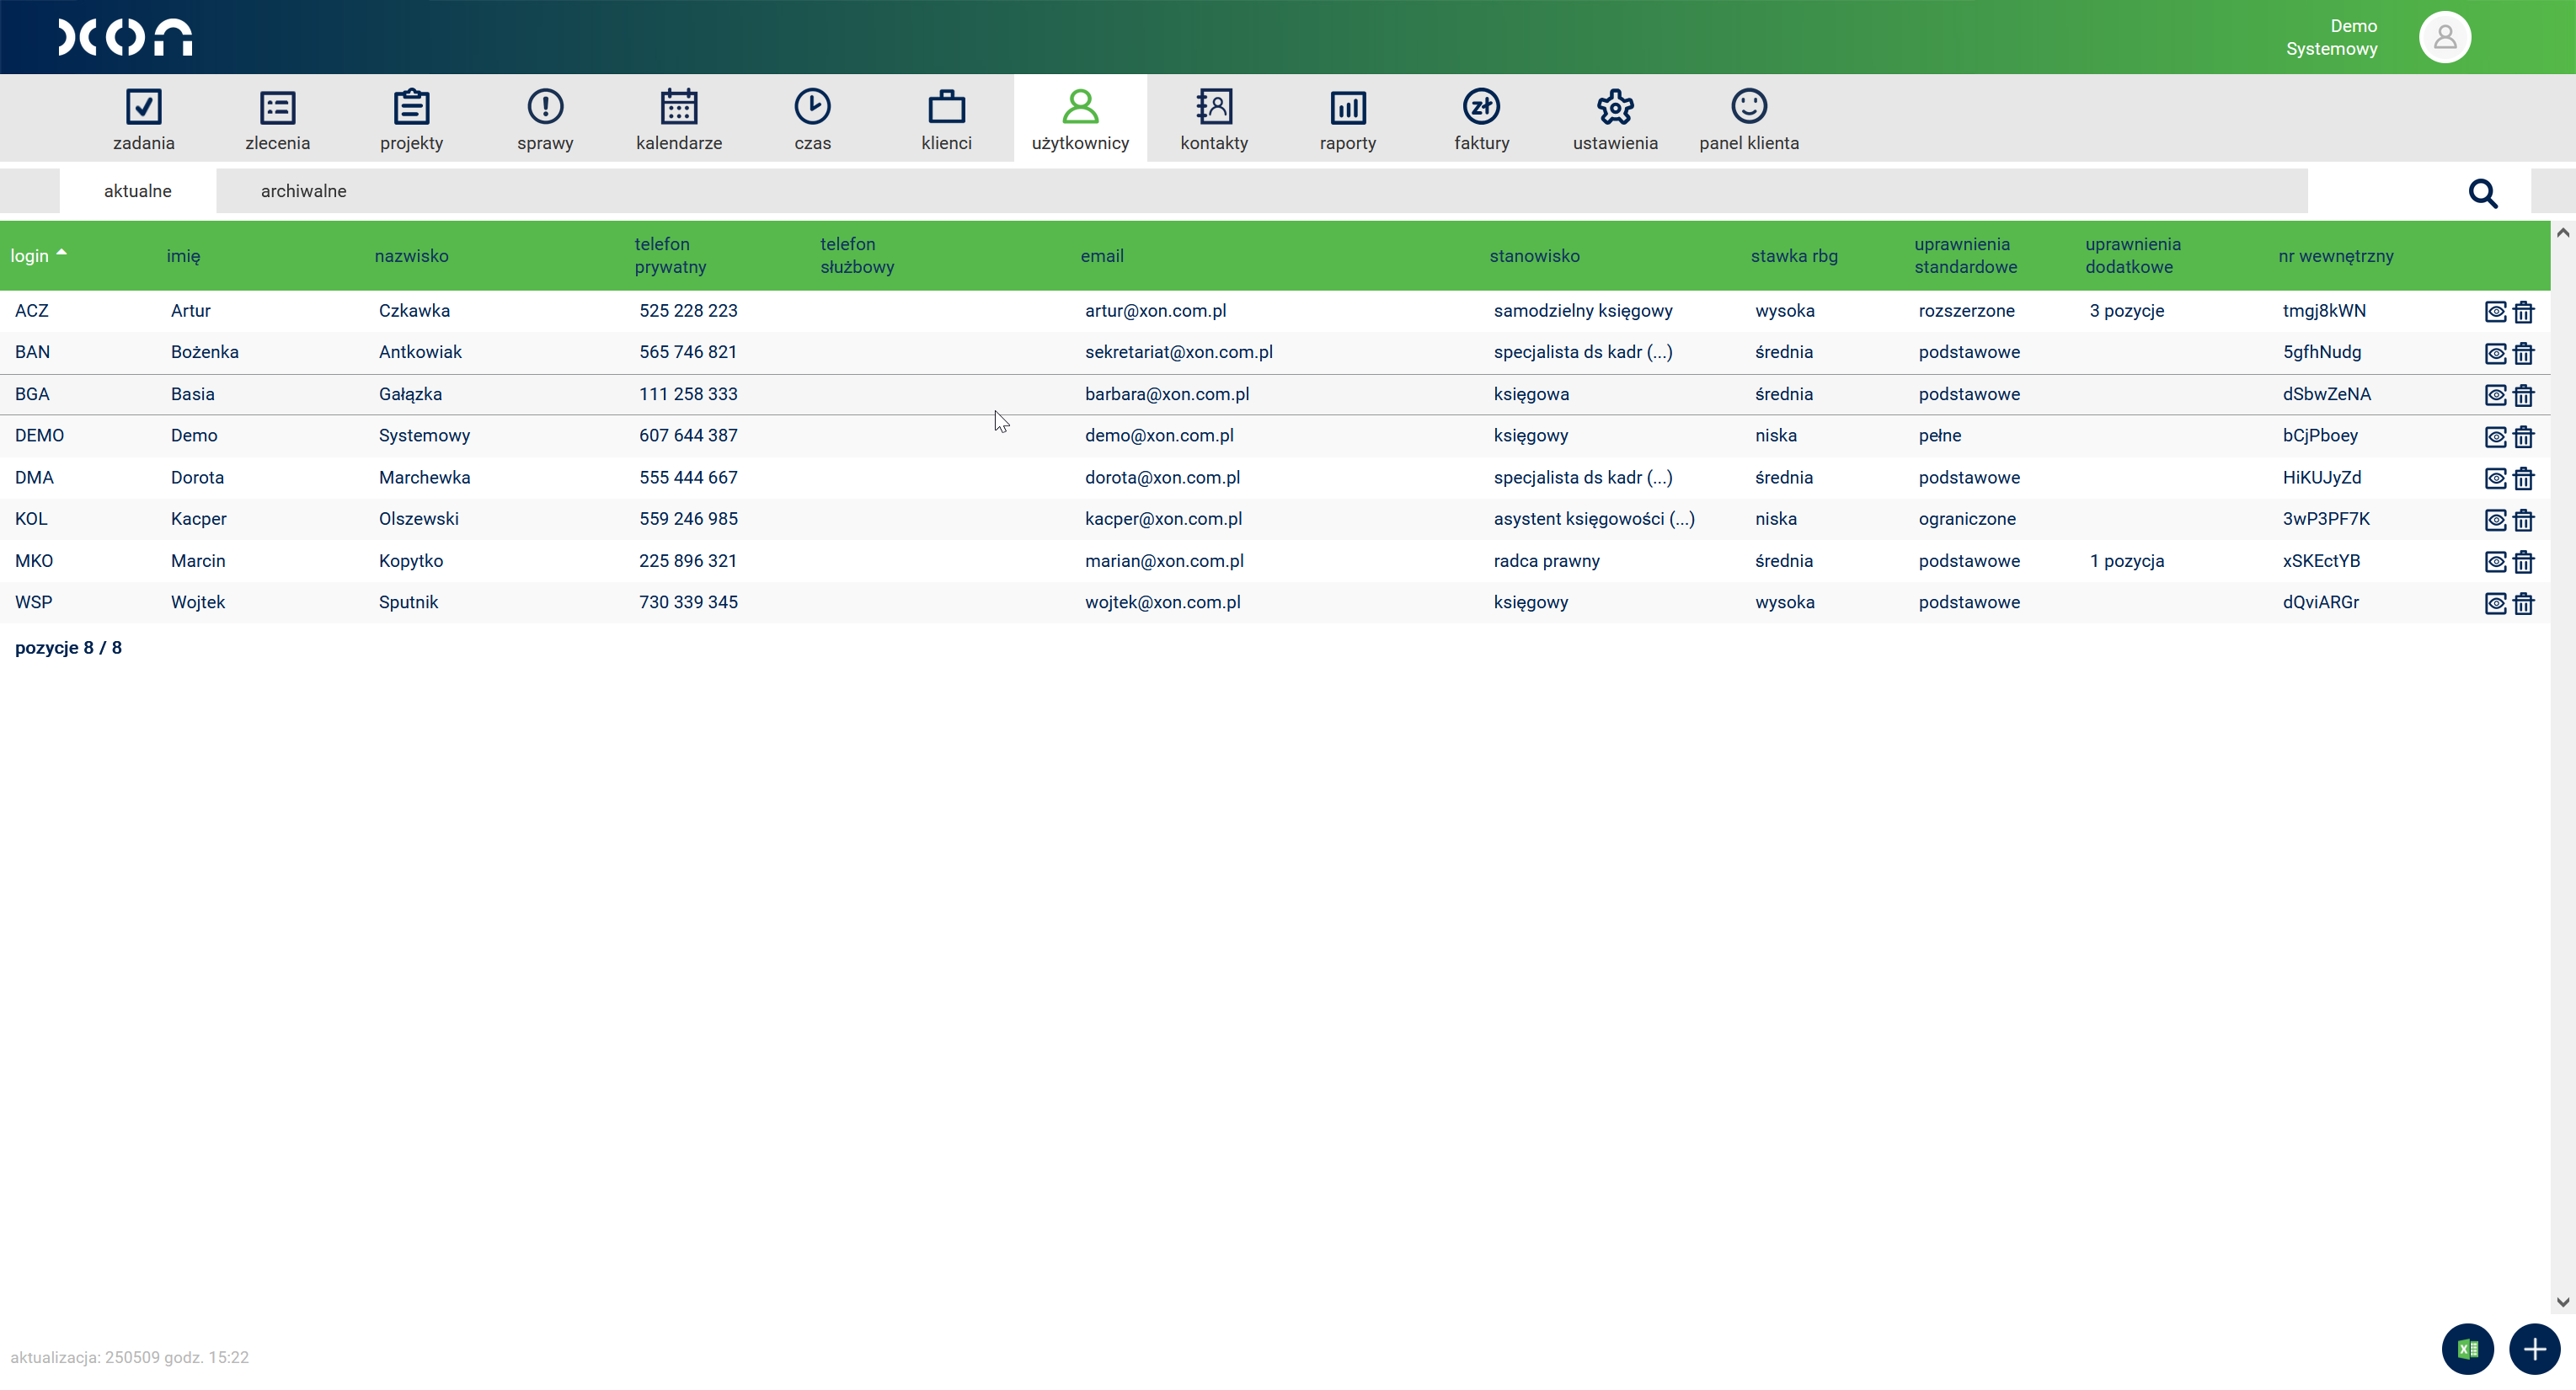
Task: Delete user ACZ with trash icon
Action: [2523, 312]
